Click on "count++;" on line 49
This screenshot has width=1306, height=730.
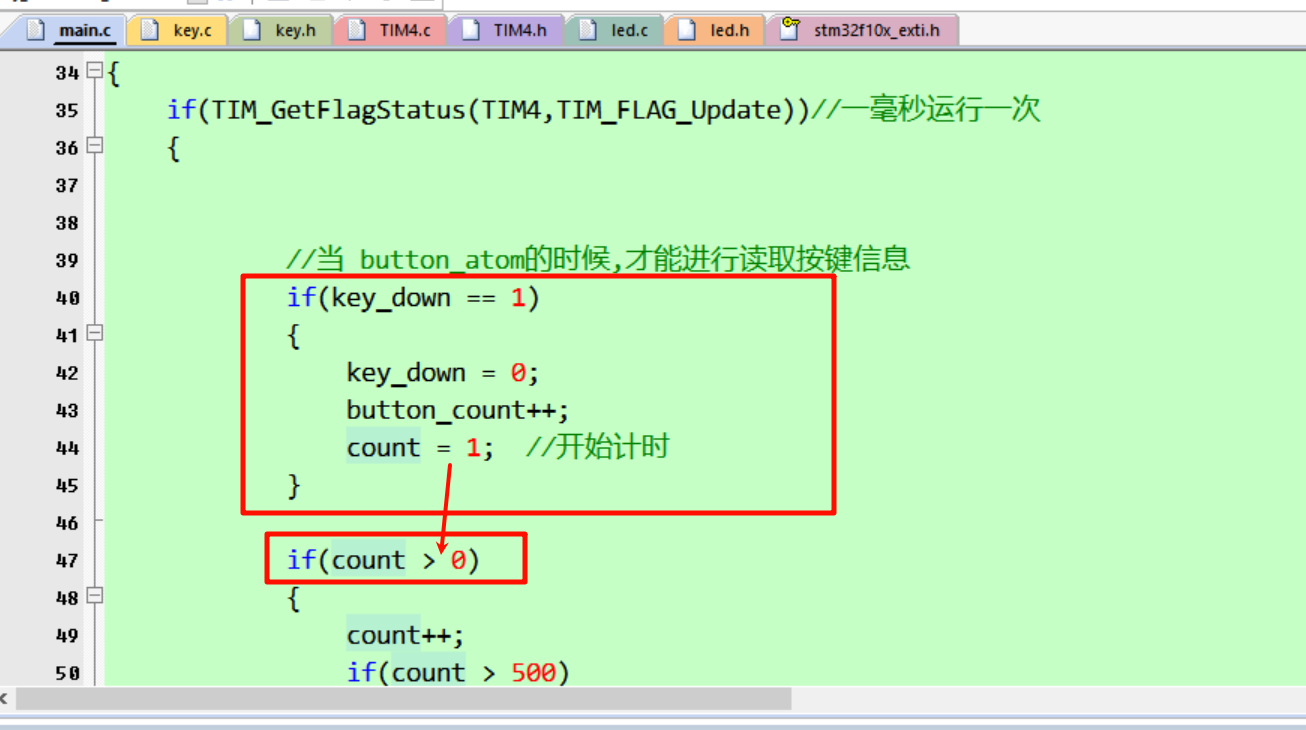(x=405, y=636)
